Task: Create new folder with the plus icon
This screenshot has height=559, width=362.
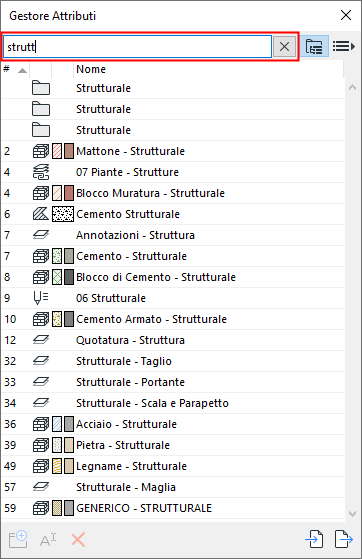Action: [x=18, y=539]
